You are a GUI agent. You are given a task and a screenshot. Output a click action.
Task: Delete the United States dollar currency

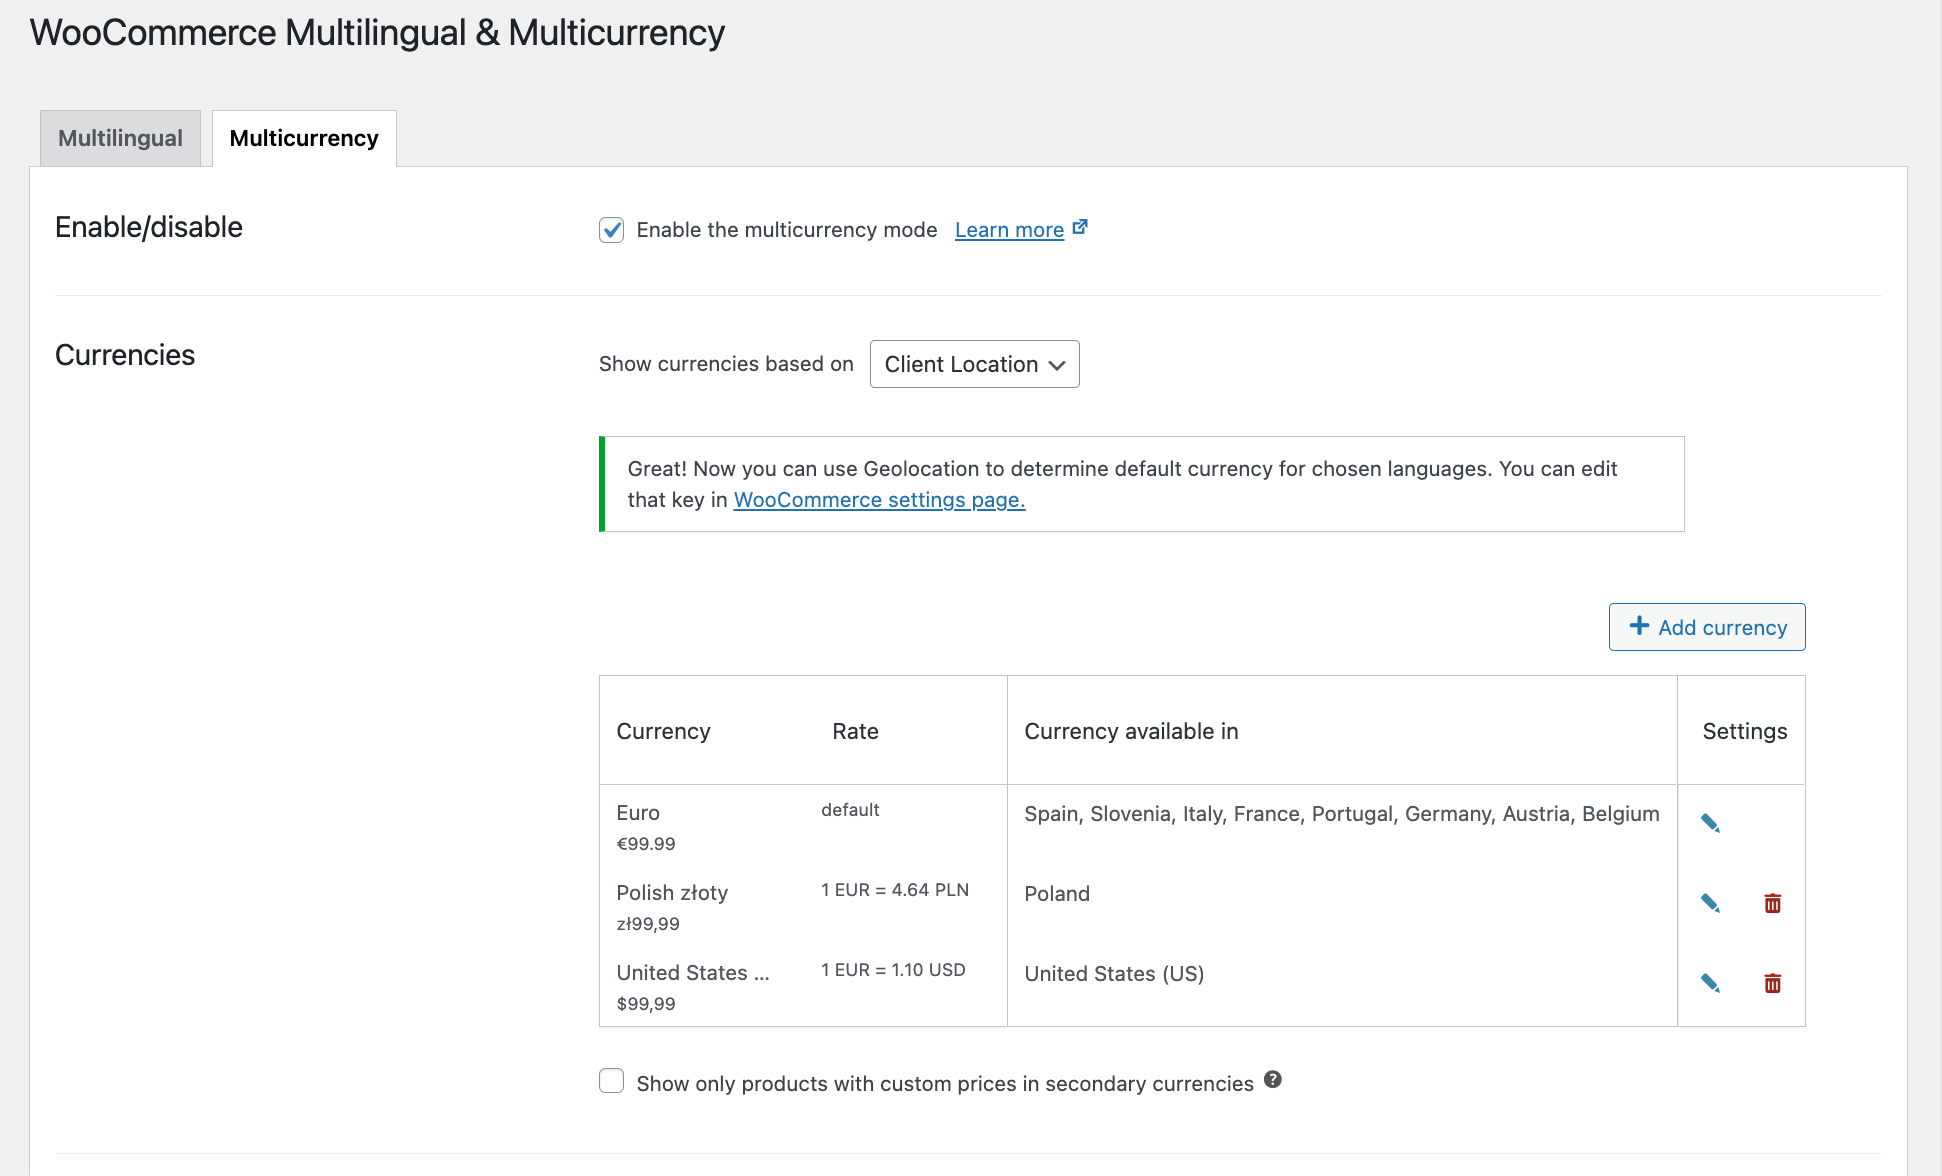[x=1772, y=983]
